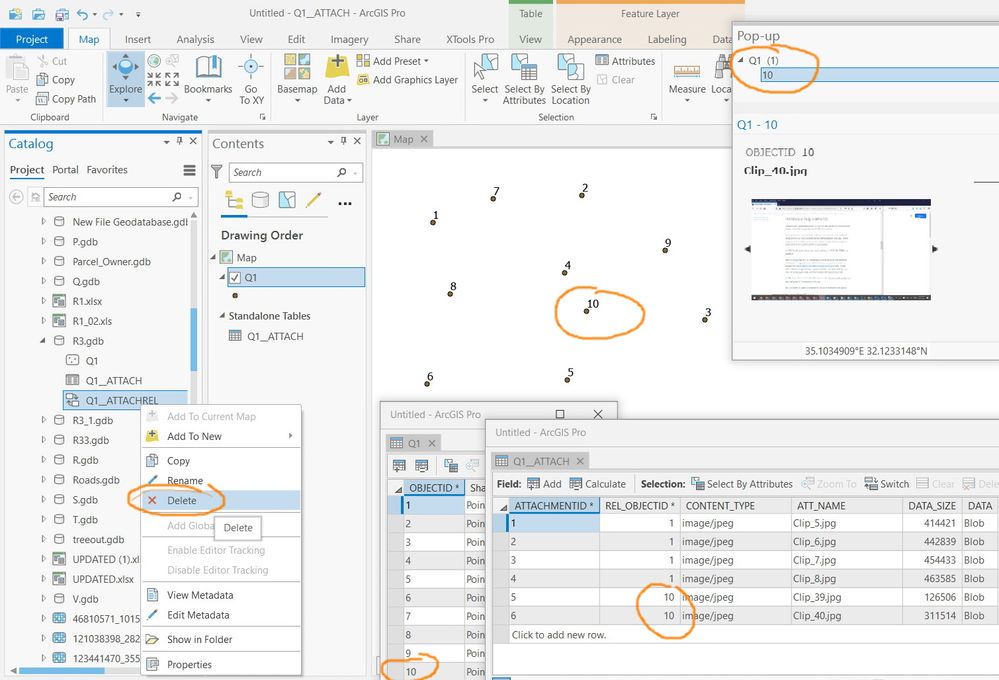
Task: Open the Project backstage tab
Action: tap(32, 39)
